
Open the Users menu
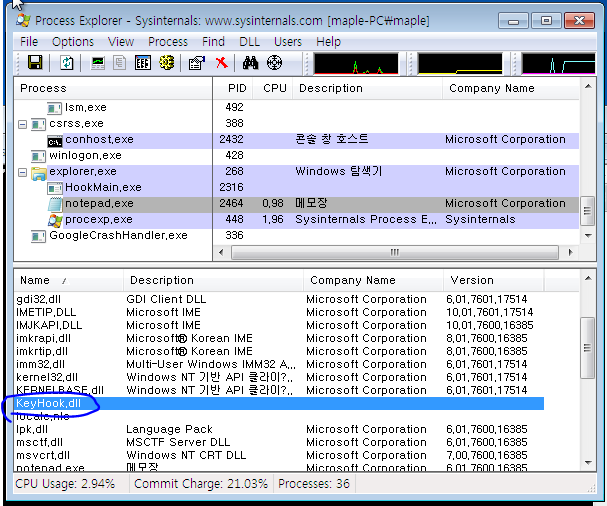(288, 41)
